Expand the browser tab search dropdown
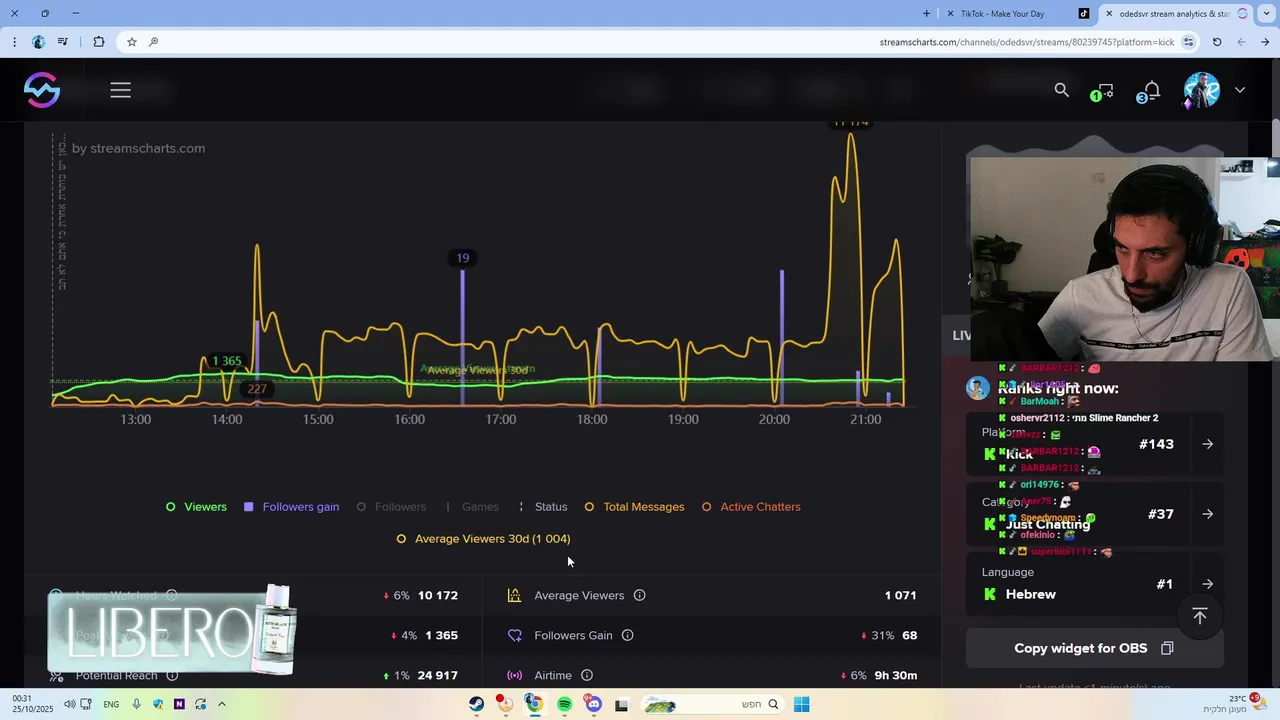The width and height of the screenshot is (1280, 720). tap(1265, 14)
